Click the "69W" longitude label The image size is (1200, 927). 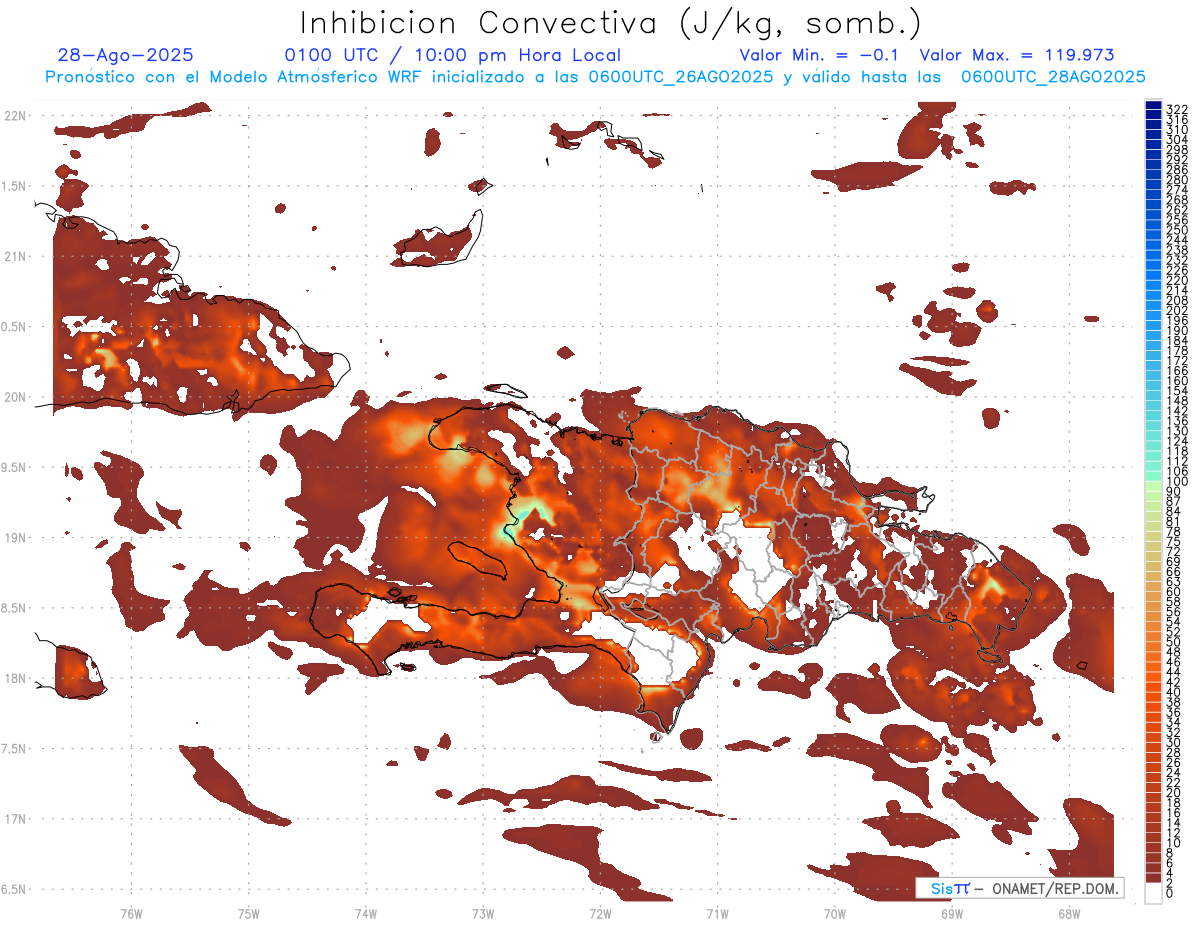click(x=952, y=913)
